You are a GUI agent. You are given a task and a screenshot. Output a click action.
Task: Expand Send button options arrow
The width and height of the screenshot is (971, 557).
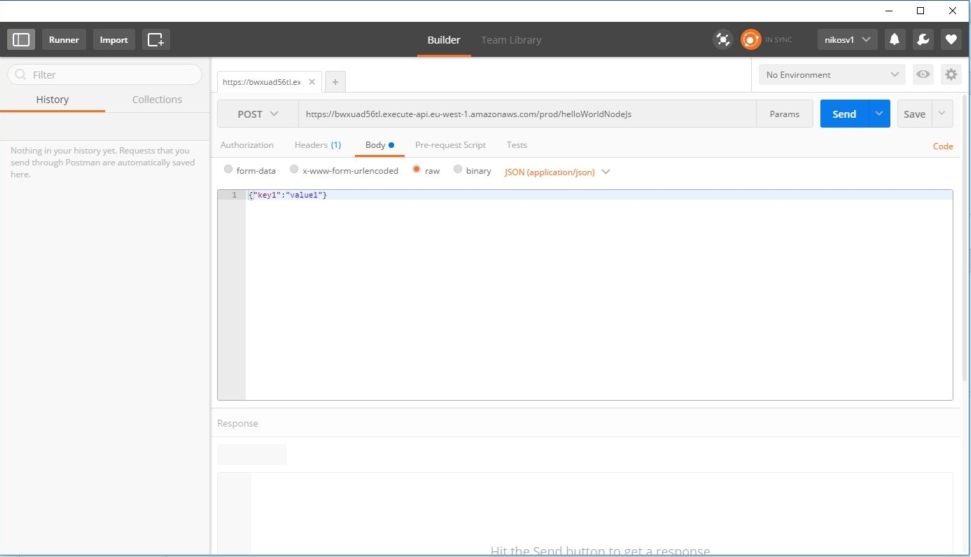point(879,114)
